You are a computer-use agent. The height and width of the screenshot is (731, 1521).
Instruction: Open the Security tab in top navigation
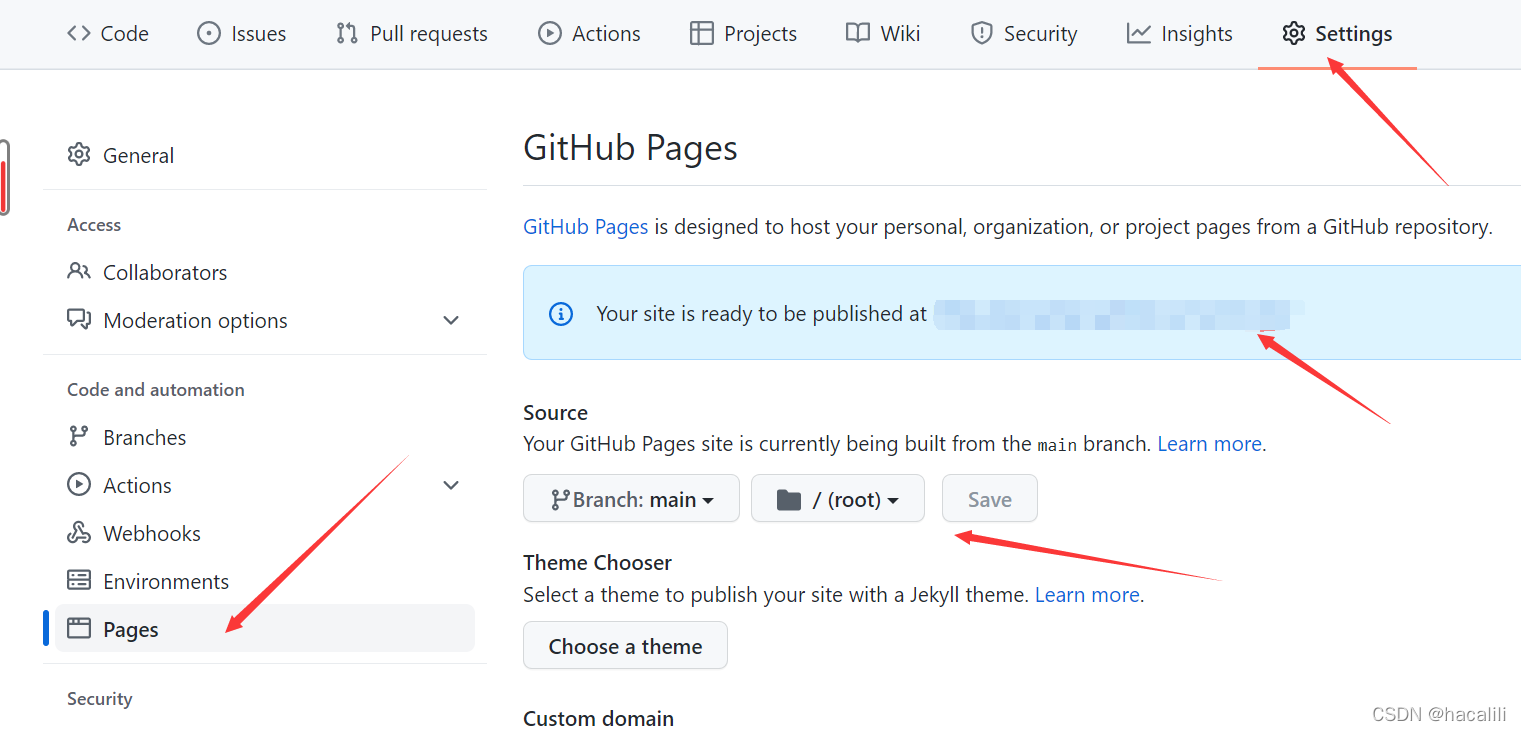tap(1024, 33)
